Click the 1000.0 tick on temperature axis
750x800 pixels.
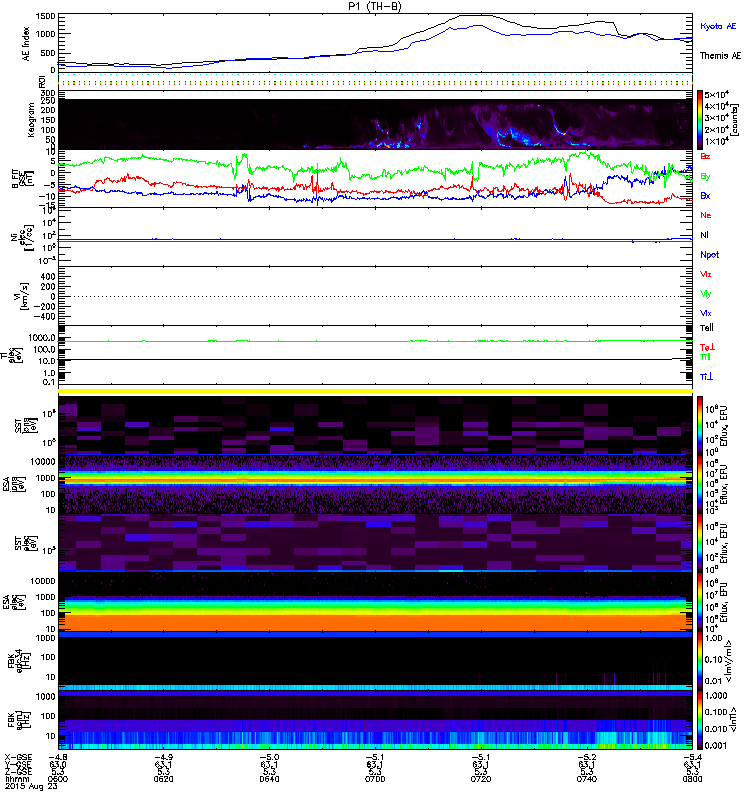pos(42,338)
